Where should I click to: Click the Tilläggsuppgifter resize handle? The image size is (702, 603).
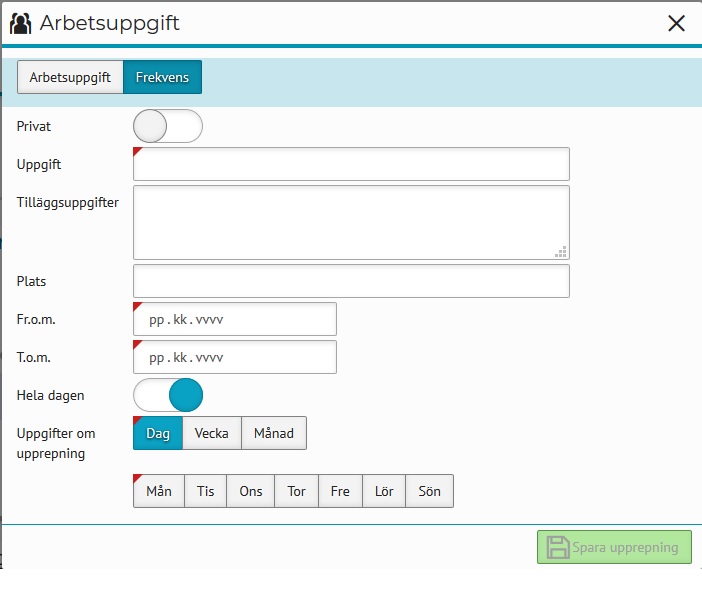[561, 252]
